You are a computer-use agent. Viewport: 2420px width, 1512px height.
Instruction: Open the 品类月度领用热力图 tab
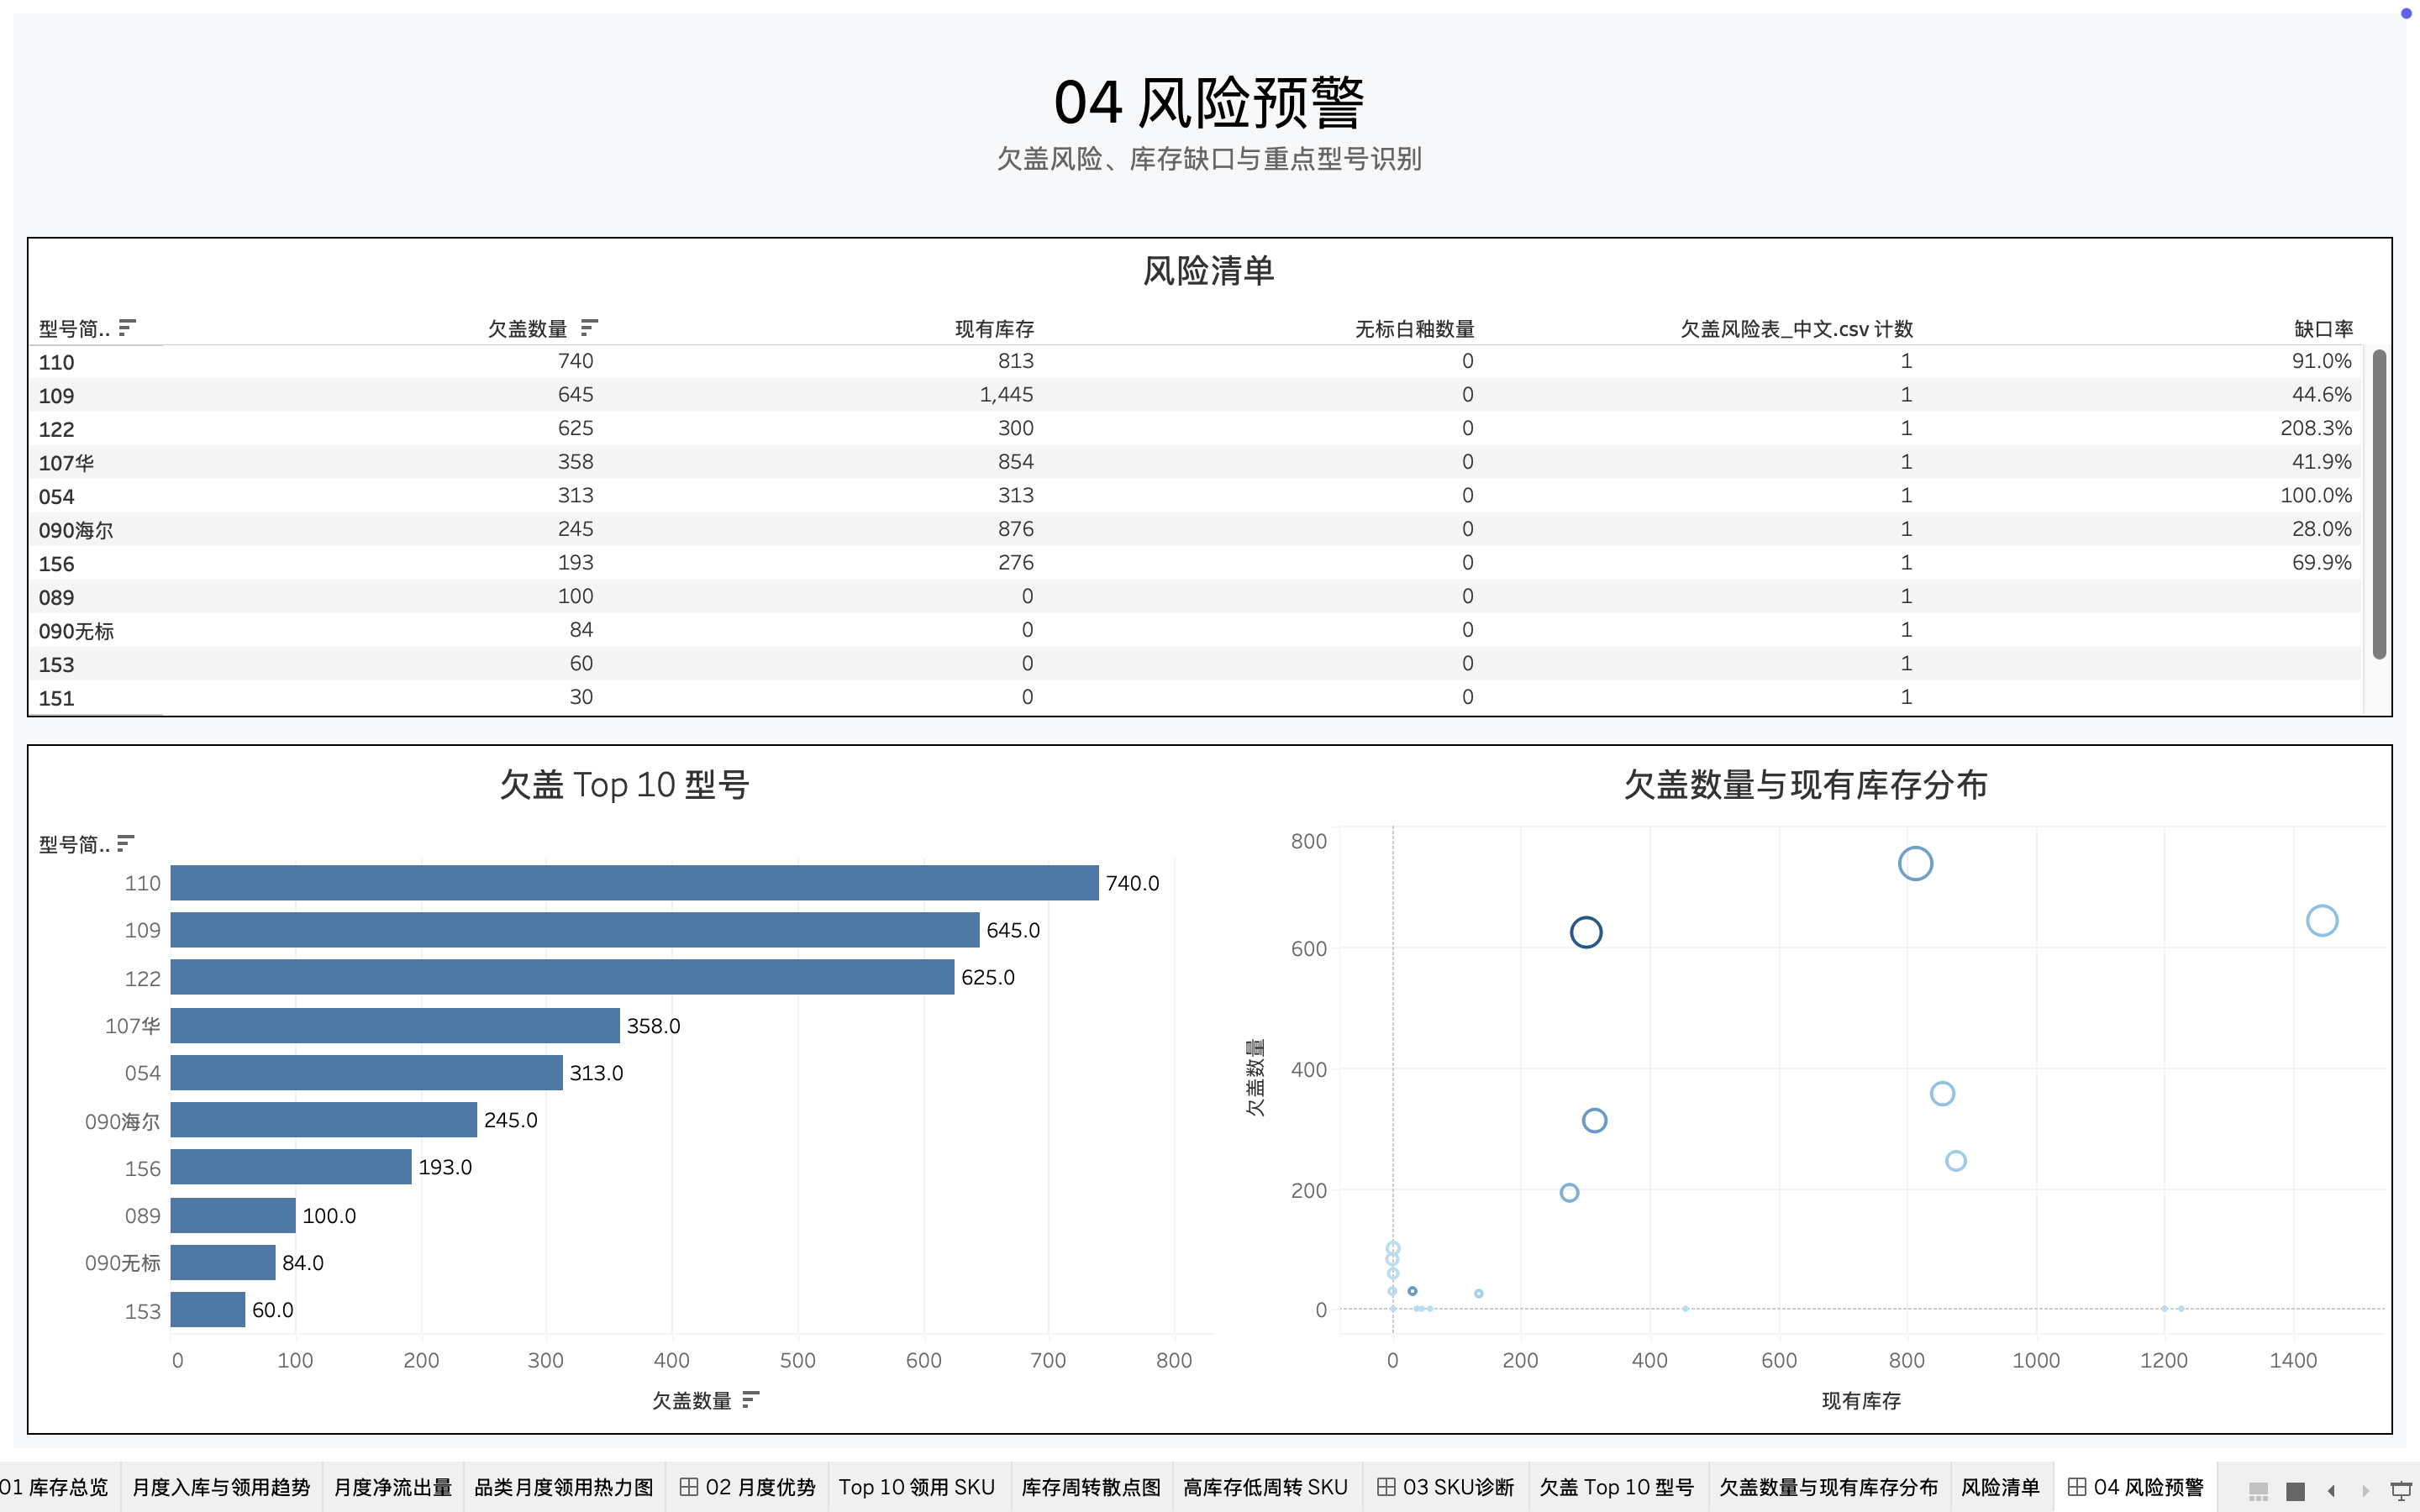[x=563, y=1487]
